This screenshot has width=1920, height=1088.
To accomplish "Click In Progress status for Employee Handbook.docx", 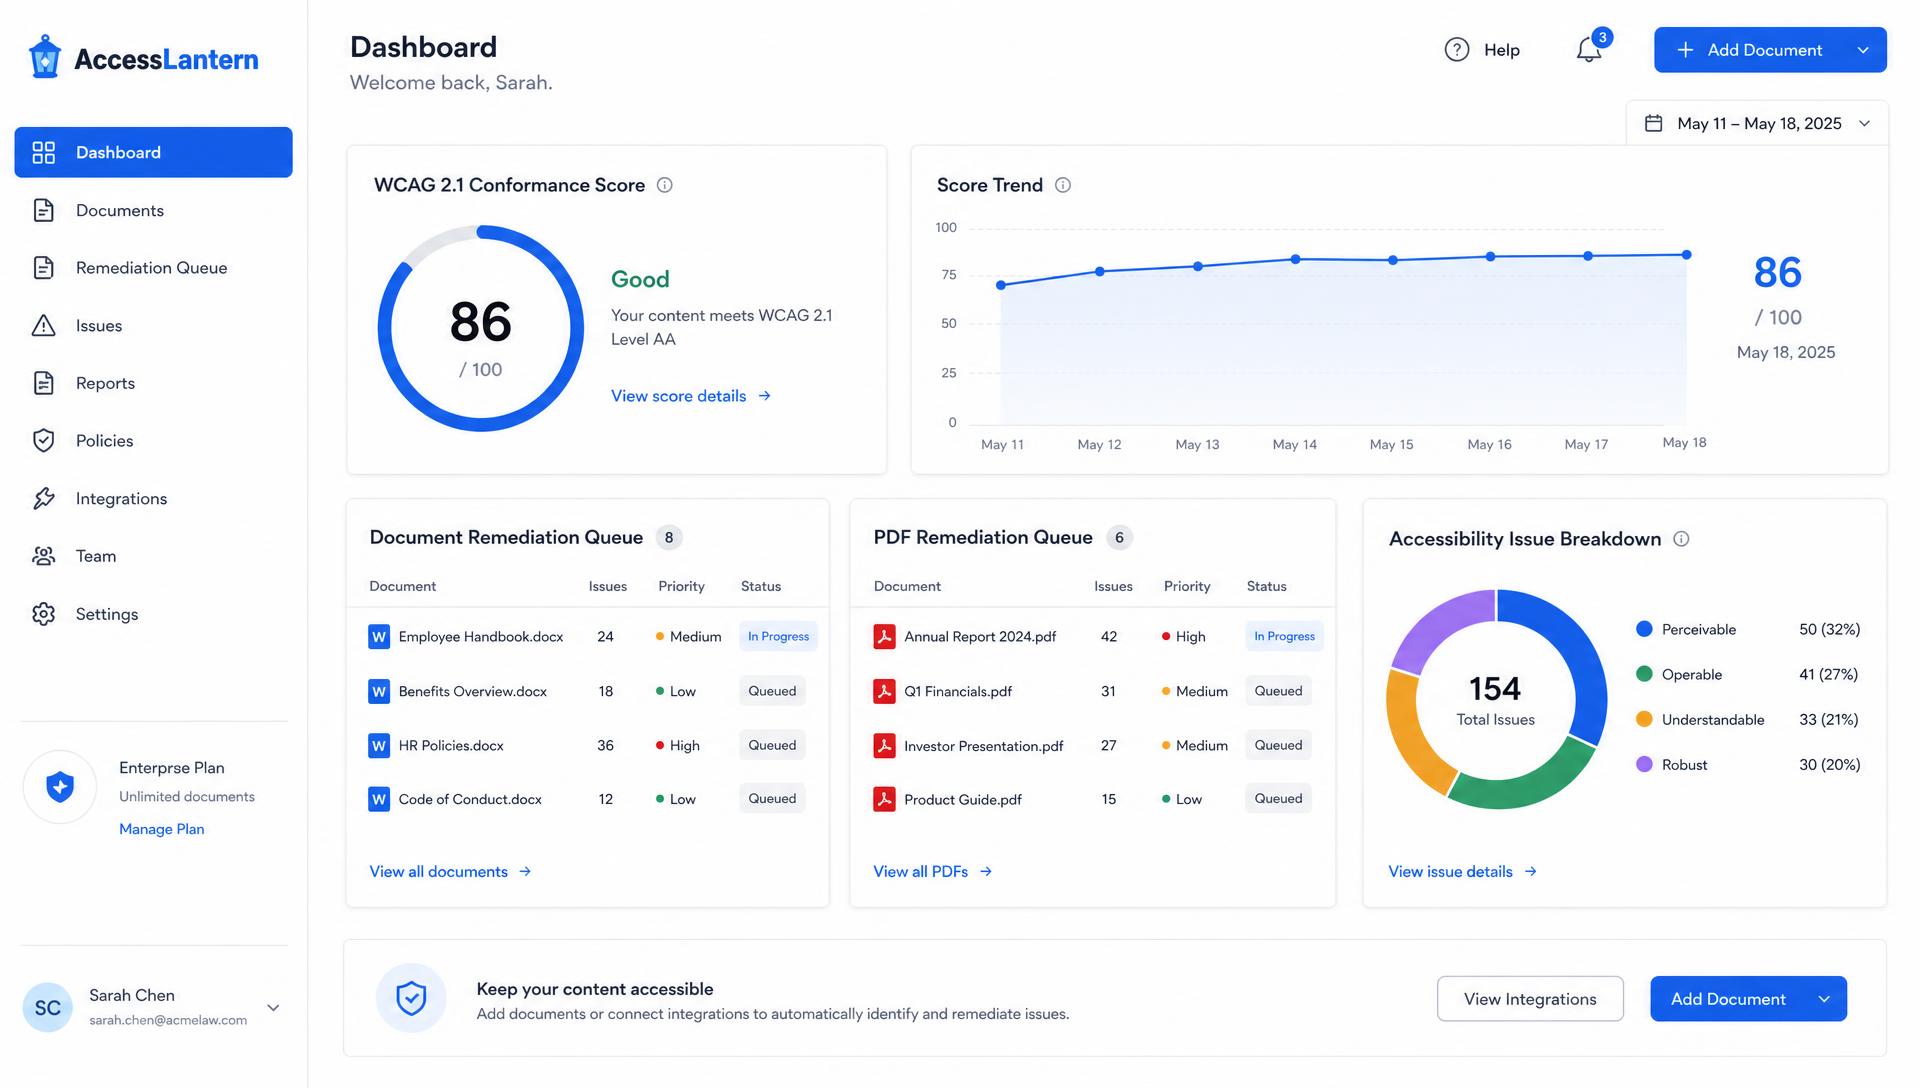I will pyautogui.click(x=778, y=637).
